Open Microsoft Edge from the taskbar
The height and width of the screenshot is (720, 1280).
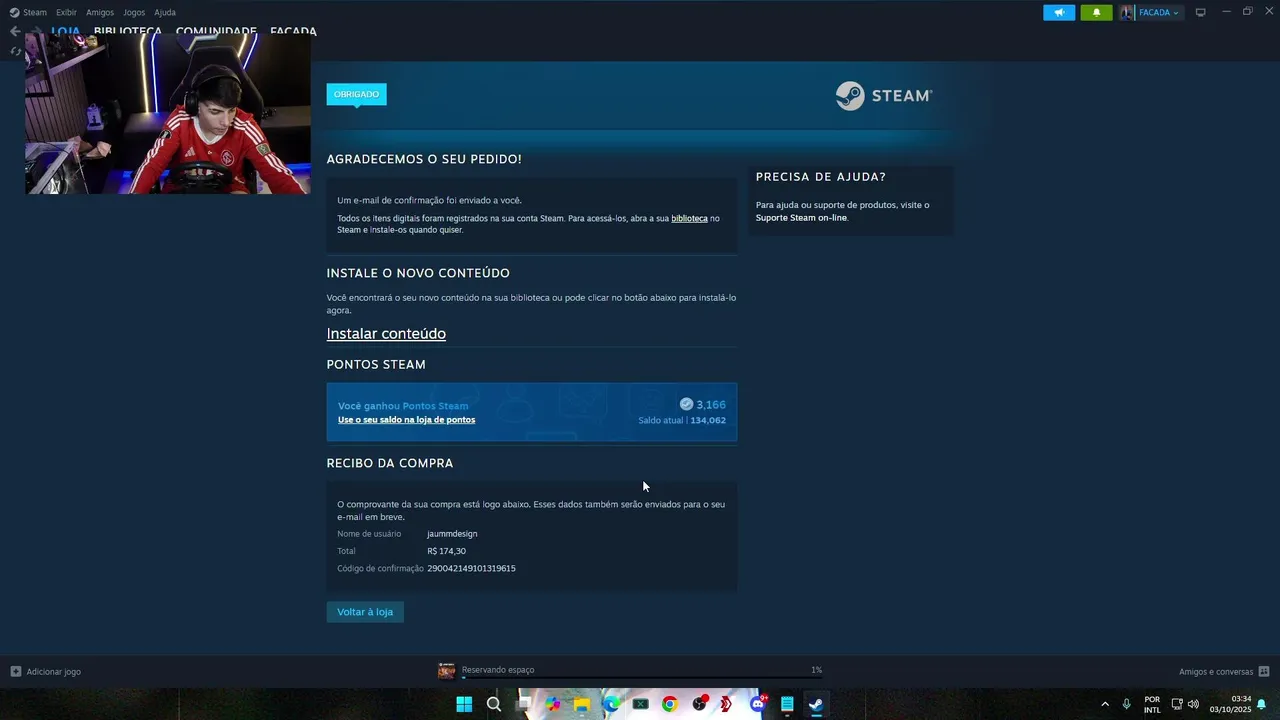[x=611, y=704]
